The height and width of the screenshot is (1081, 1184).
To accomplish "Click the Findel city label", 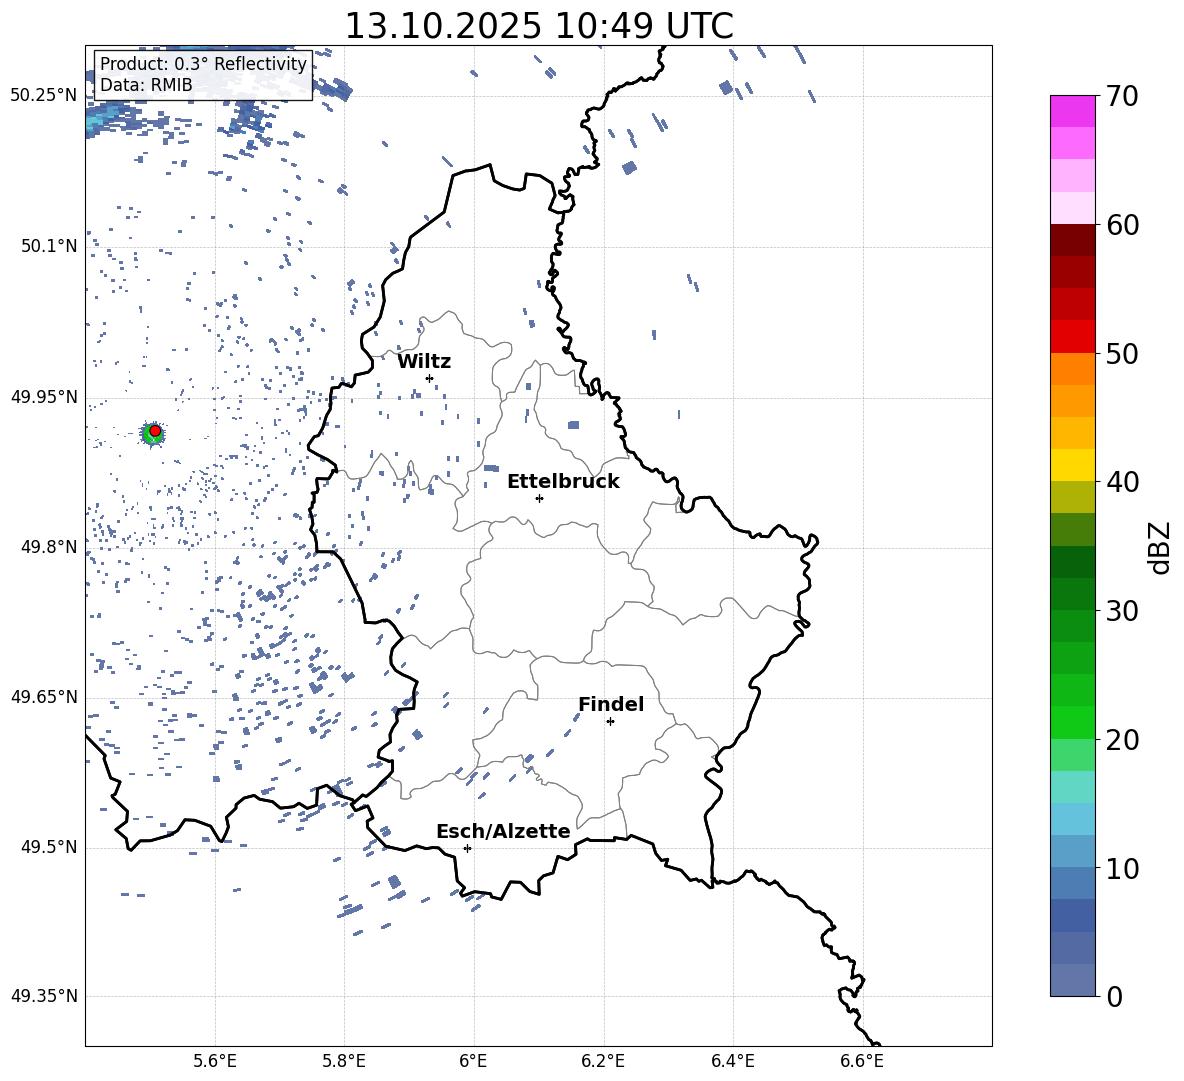I will click(x=611, y=704).
